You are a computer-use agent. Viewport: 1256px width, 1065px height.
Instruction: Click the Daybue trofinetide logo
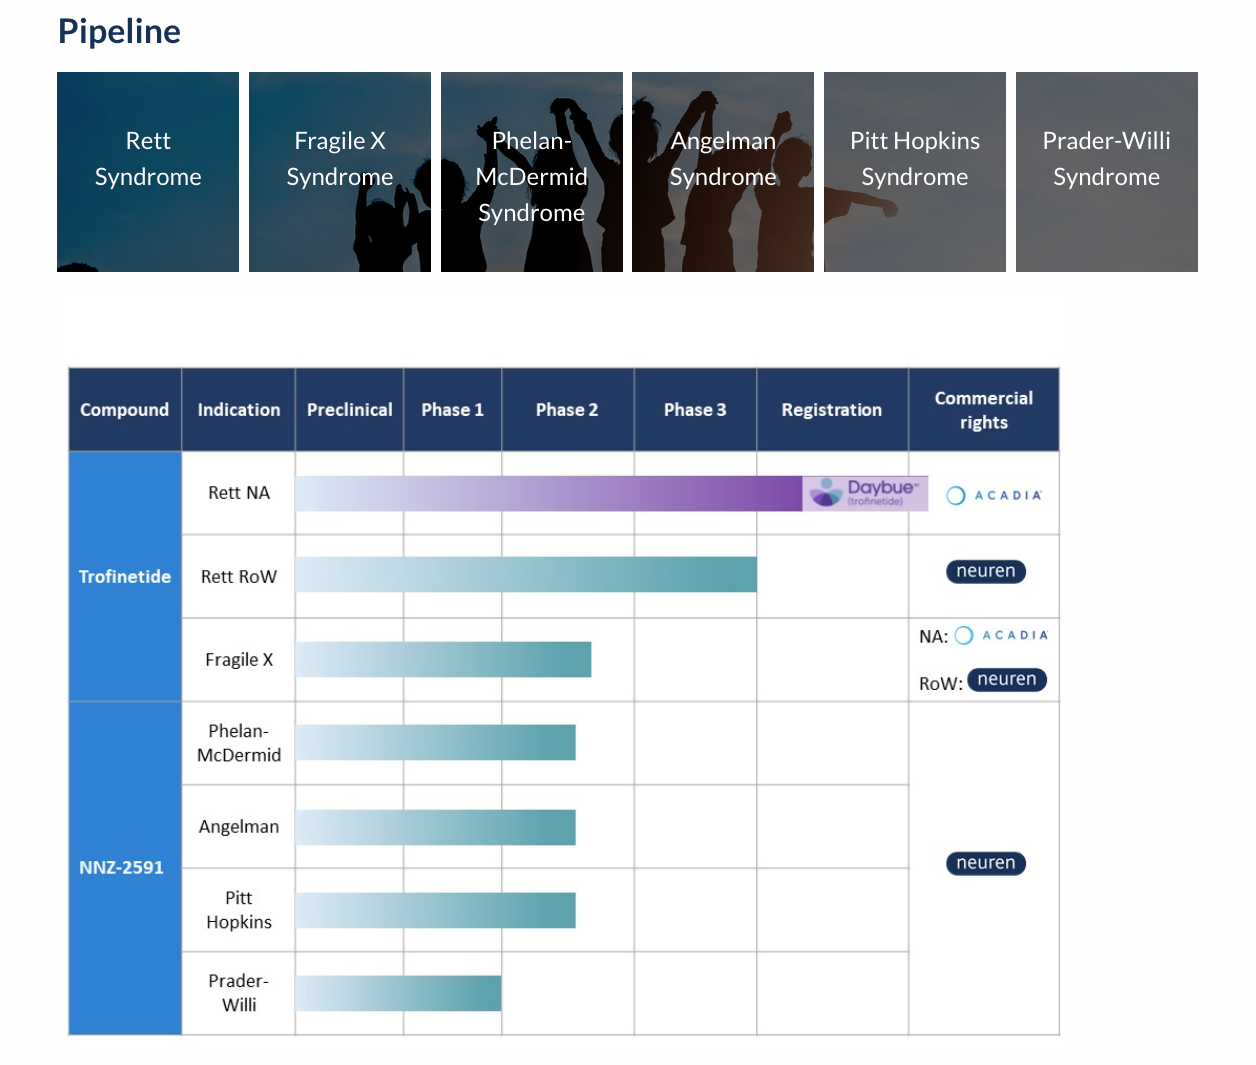pos(865,493)
